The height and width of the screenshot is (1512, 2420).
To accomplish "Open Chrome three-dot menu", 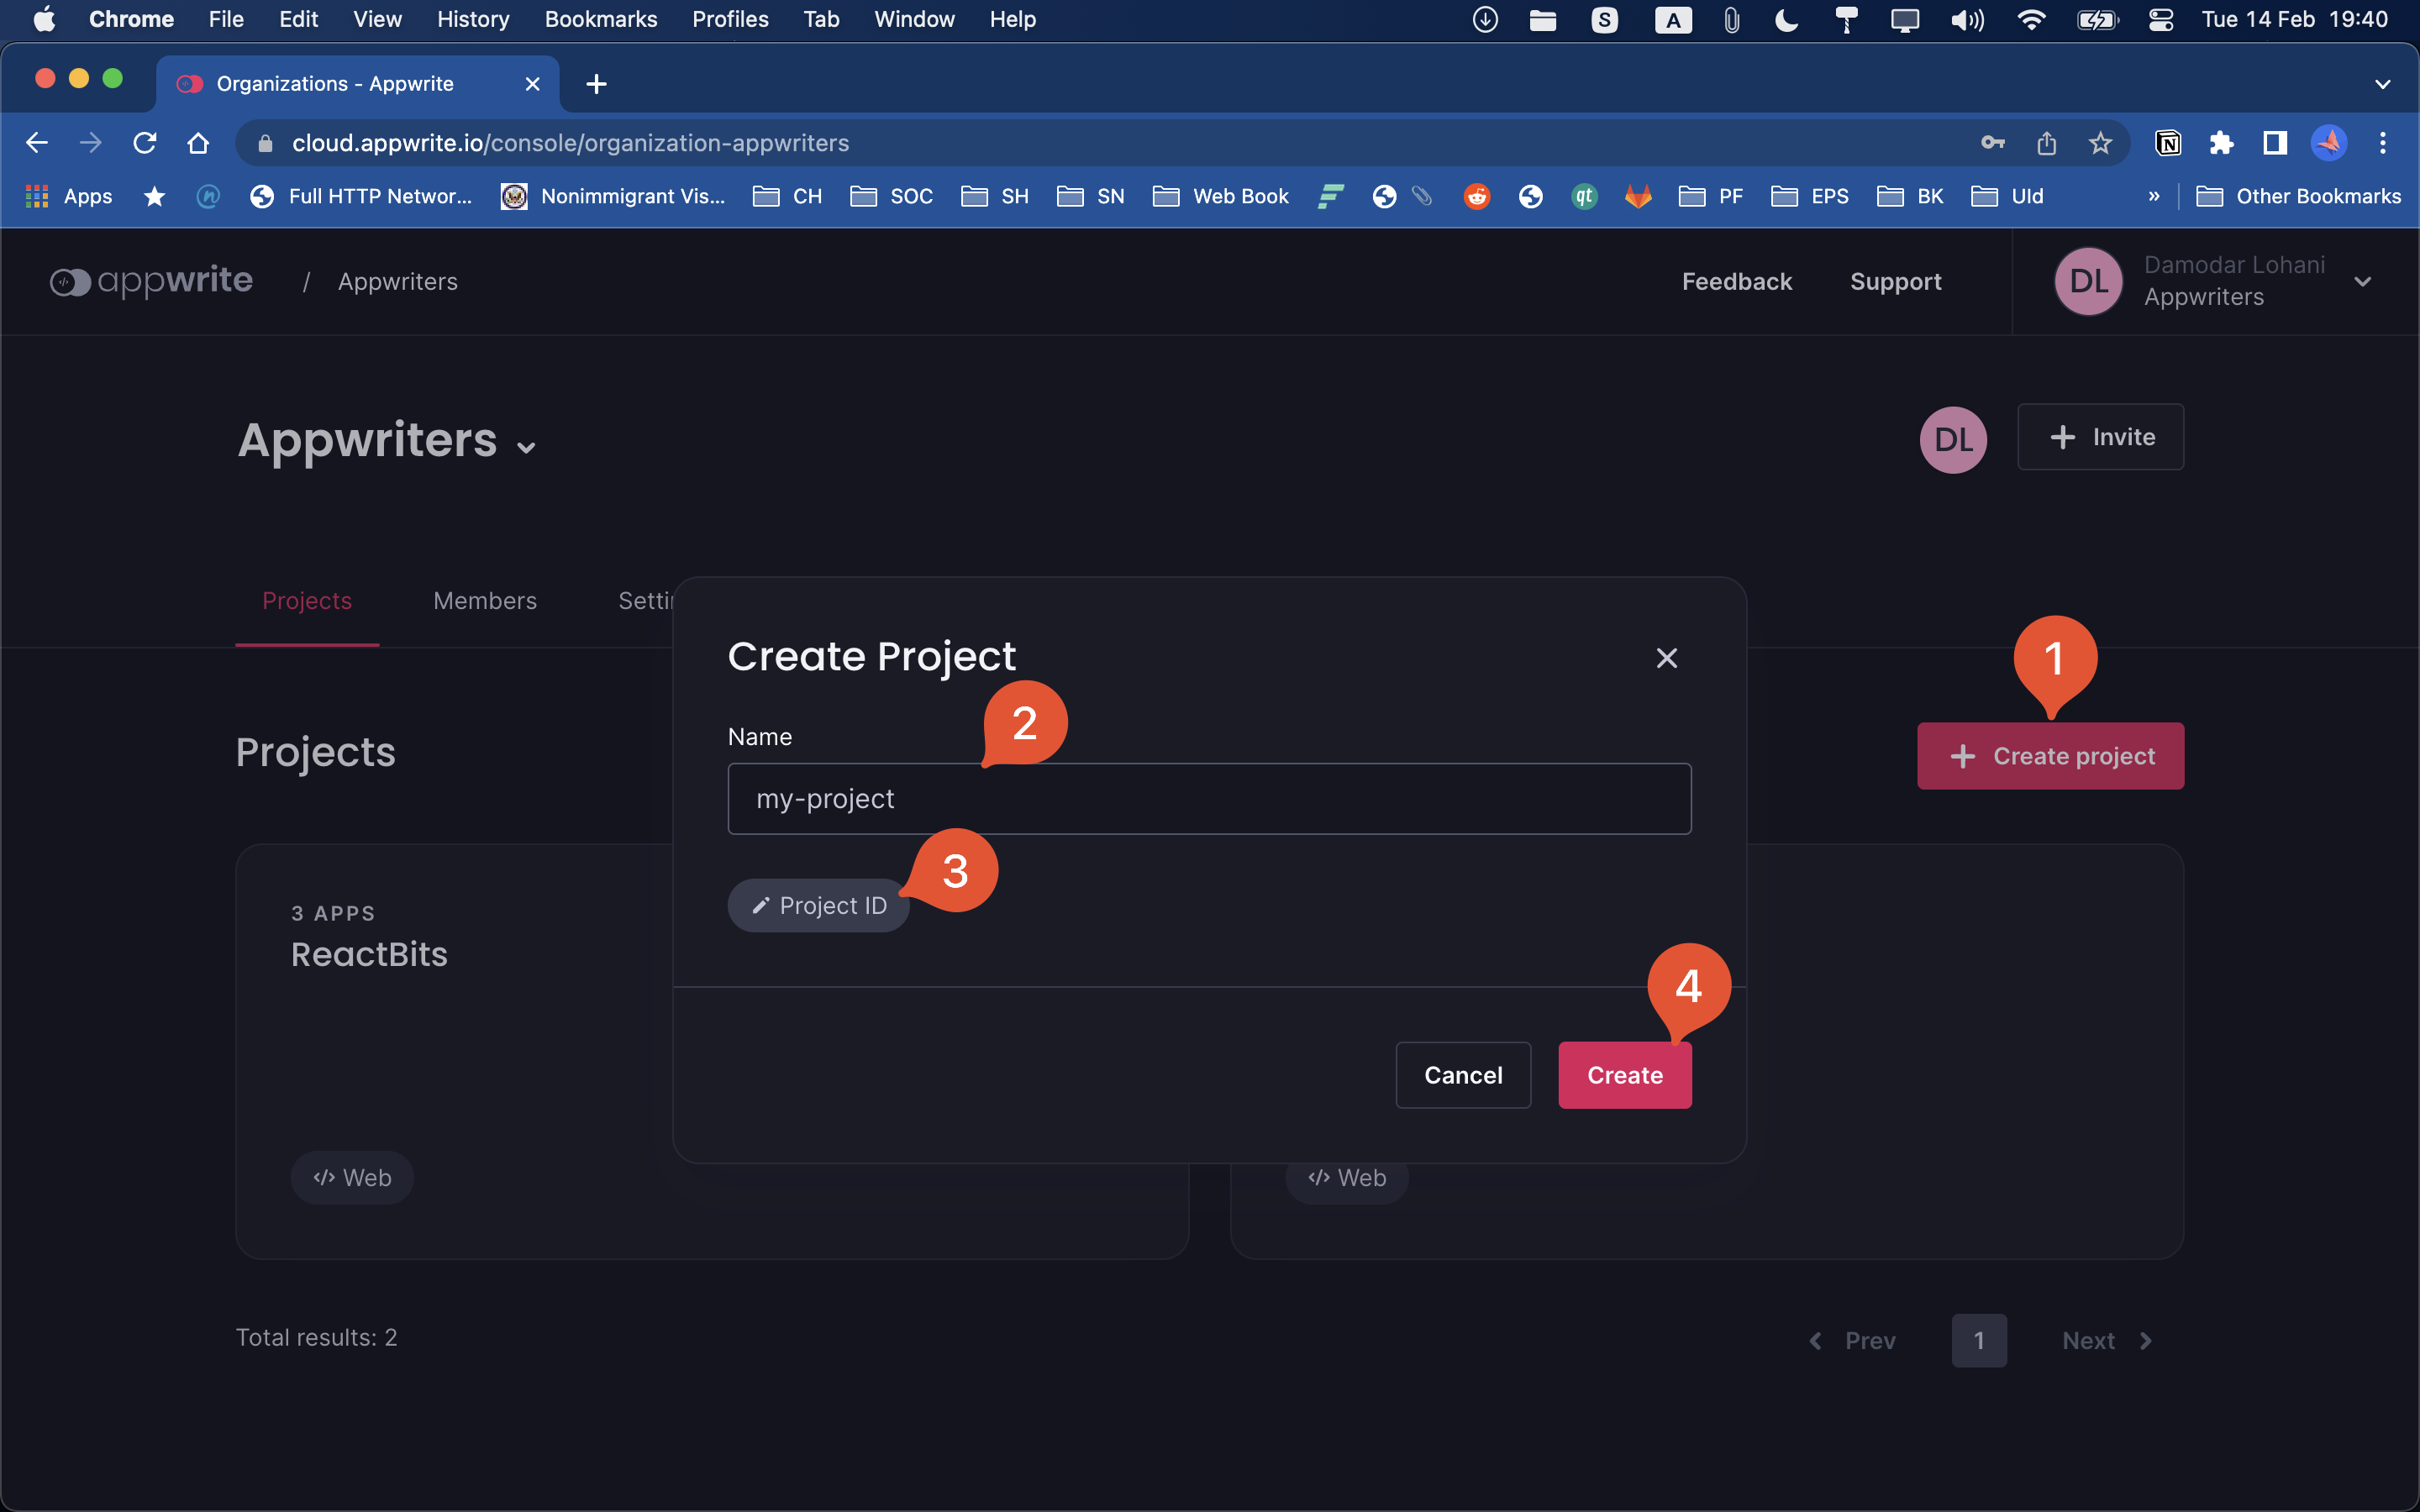I will [x=2383, y=143].
